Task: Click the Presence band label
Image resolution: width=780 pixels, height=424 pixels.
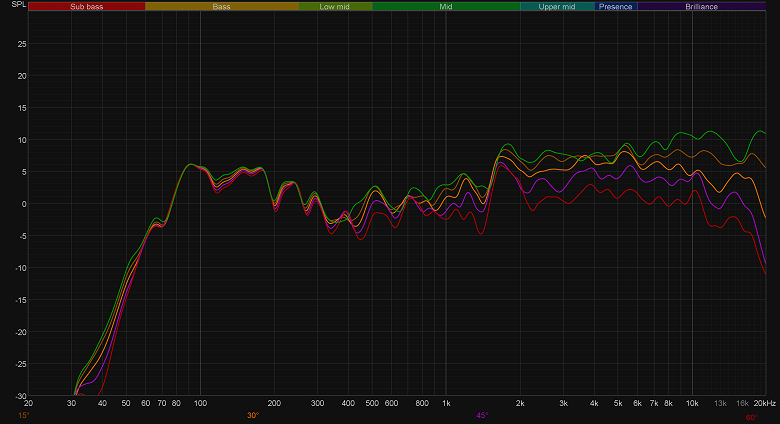Action: click(615, 6)
